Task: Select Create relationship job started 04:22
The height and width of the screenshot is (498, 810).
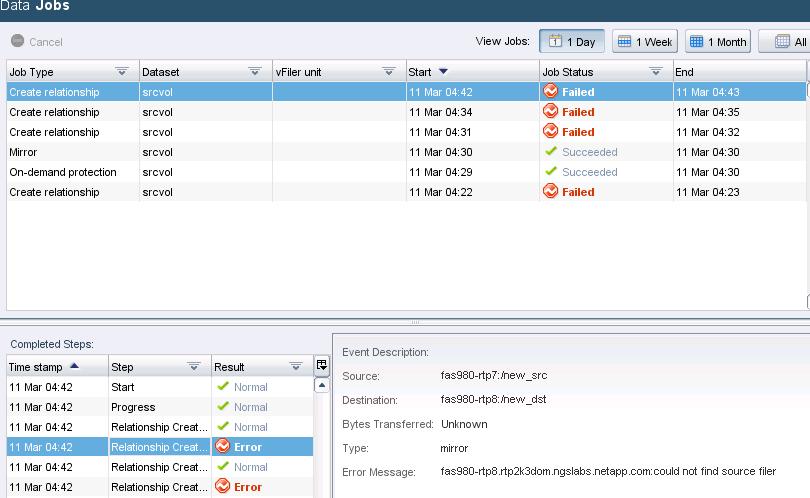Action: coord(406,192)
